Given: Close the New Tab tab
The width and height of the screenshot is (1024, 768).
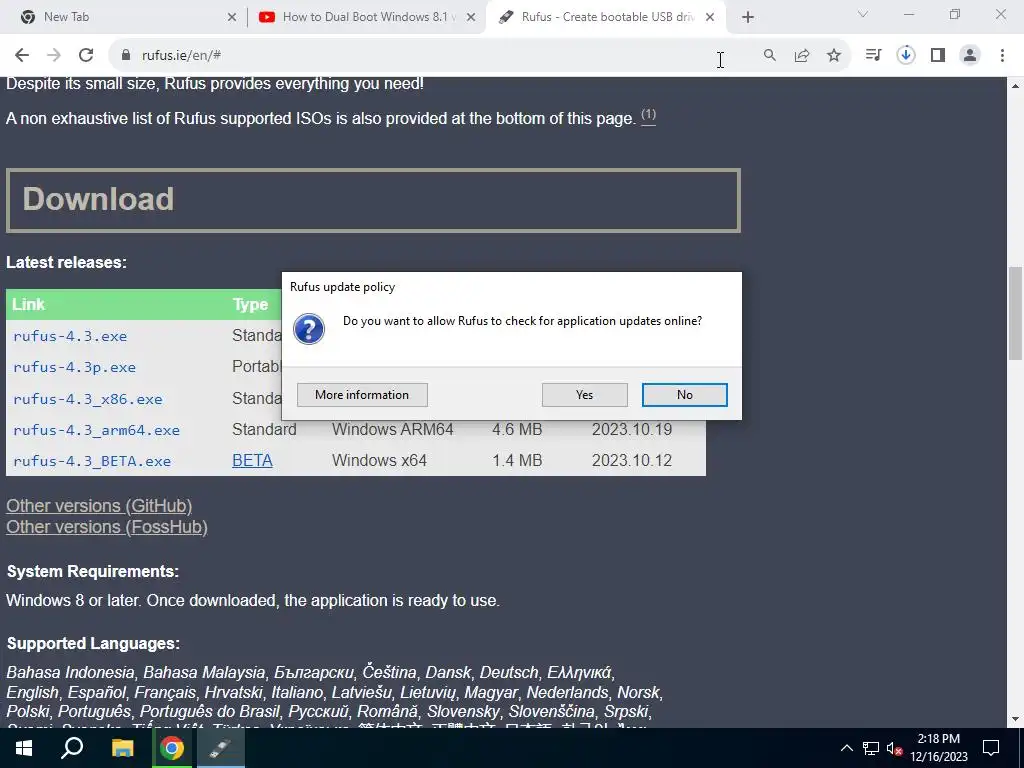Looking at the screenshot, I should (232, 18).
